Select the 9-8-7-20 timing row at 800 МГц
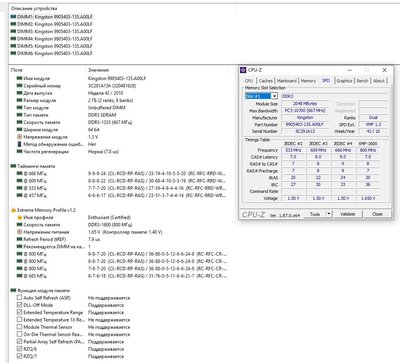Screen dimensions: 400x363 [x=122, y=254]
